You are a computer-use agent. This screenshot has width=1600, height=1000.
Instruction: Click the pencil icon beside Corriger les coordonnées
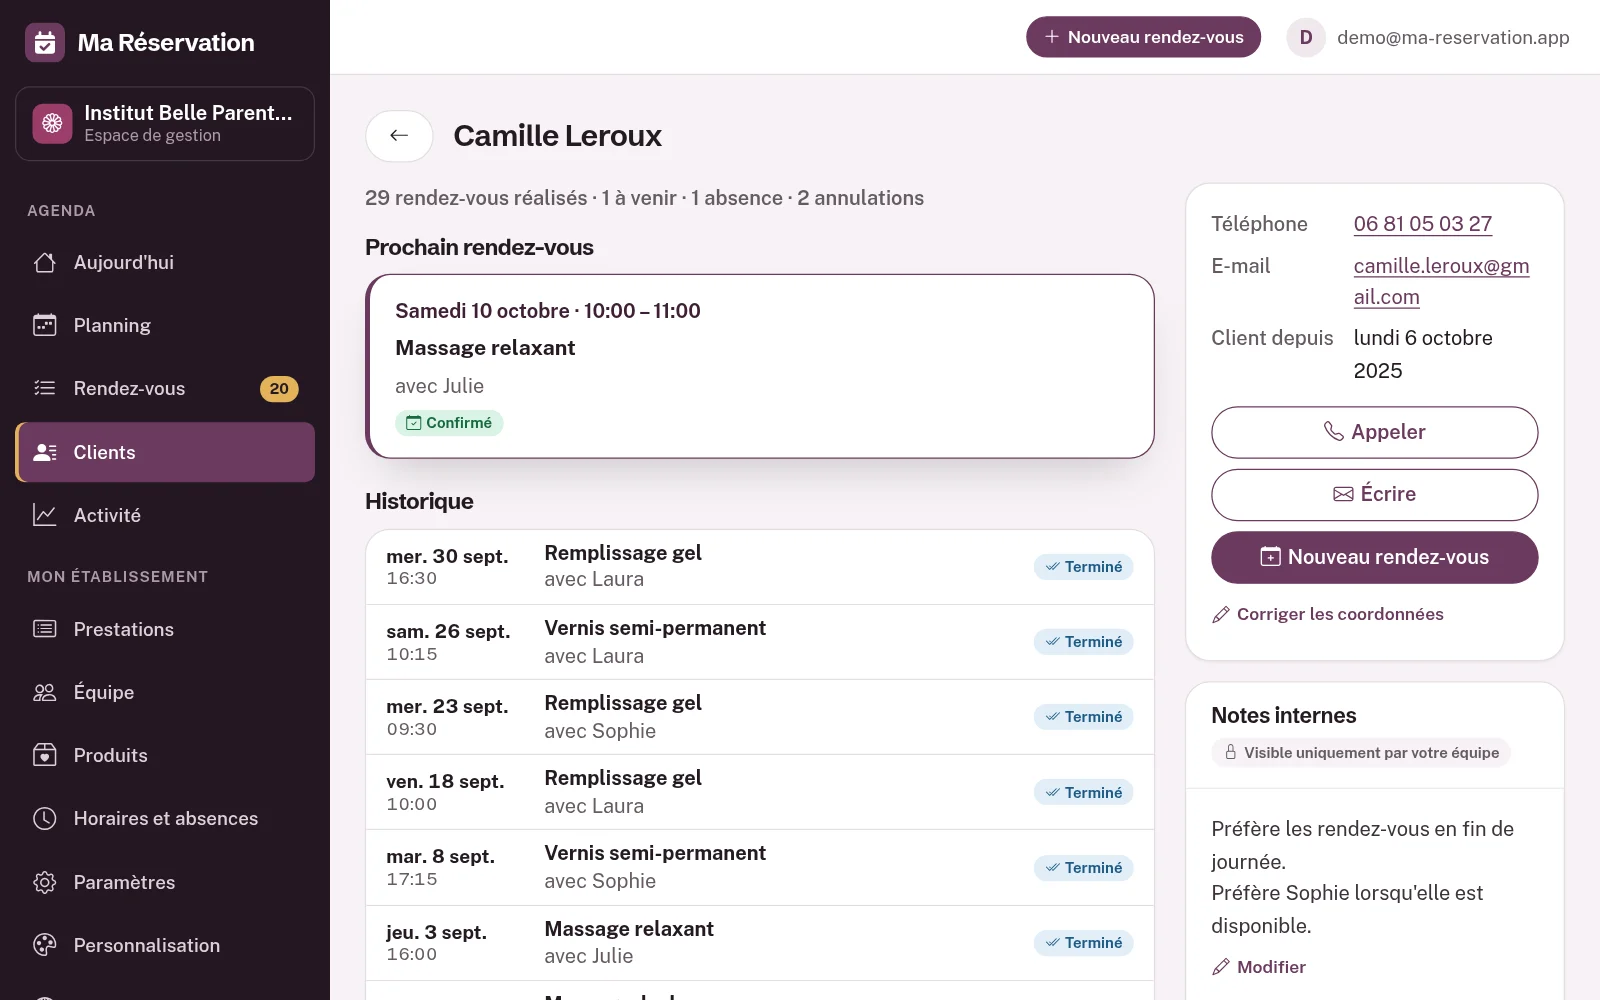coord(1221,614)
